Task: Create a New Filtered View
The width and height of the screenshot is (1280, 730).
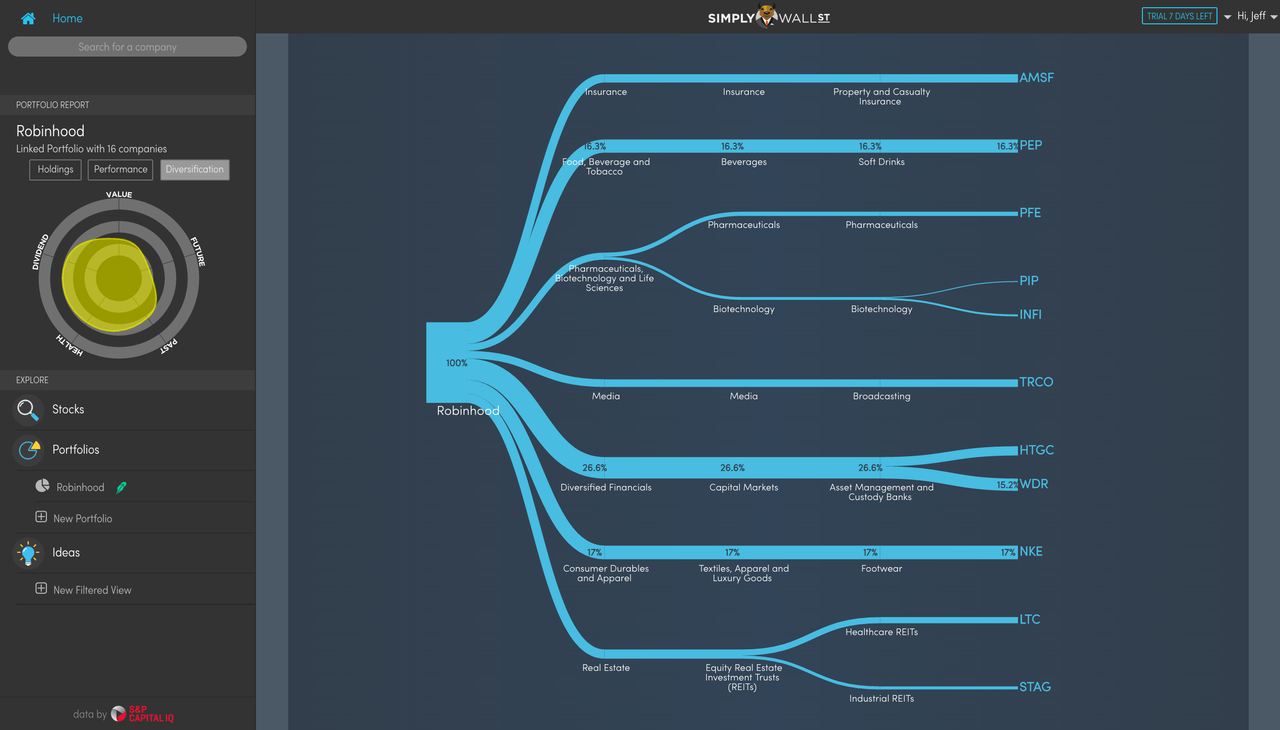Action: [x=92, y=590]
